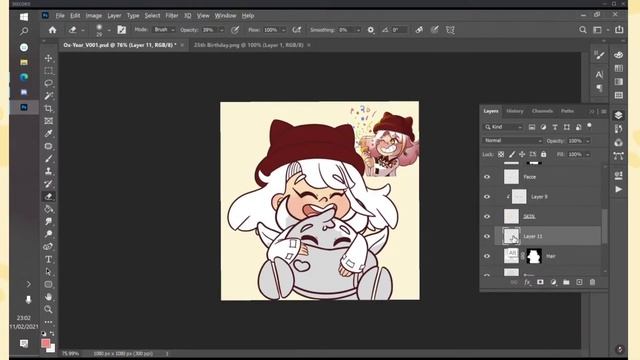Select the Path Selection arrow tool
640x360 pixels.
click(49, 272)
